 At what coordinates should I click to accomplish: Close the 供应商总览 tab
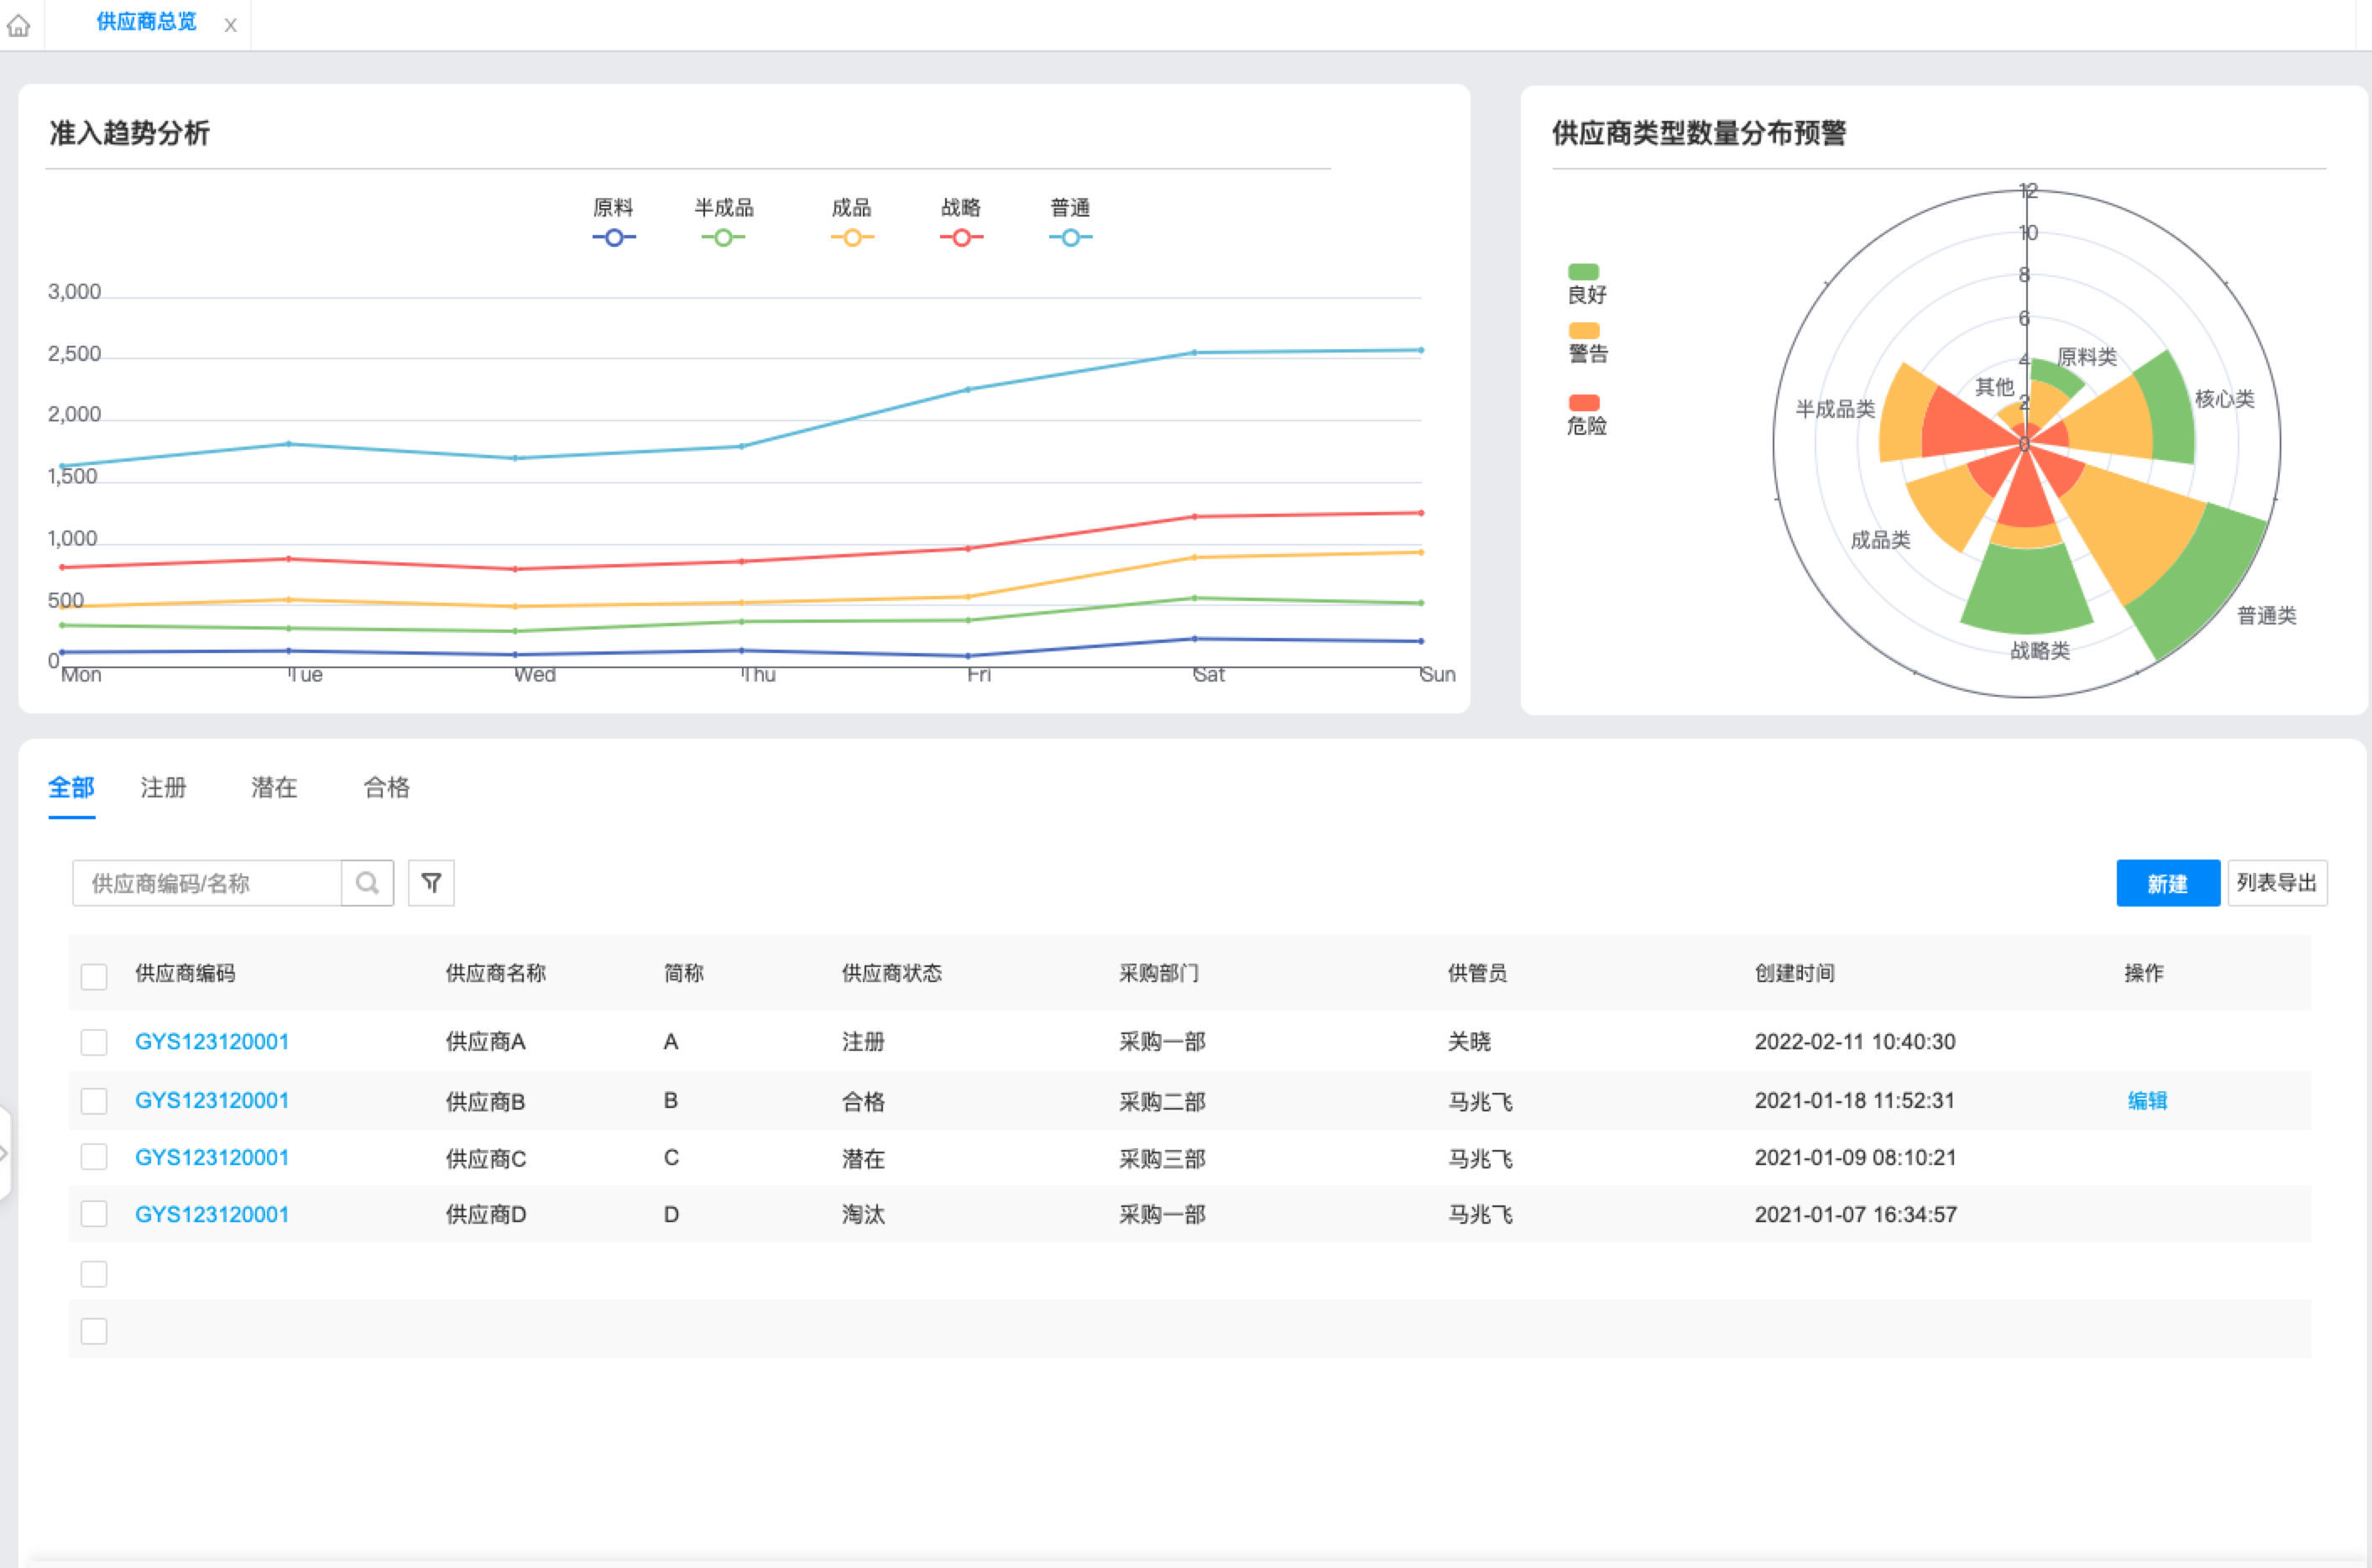(x=230, y=25)
